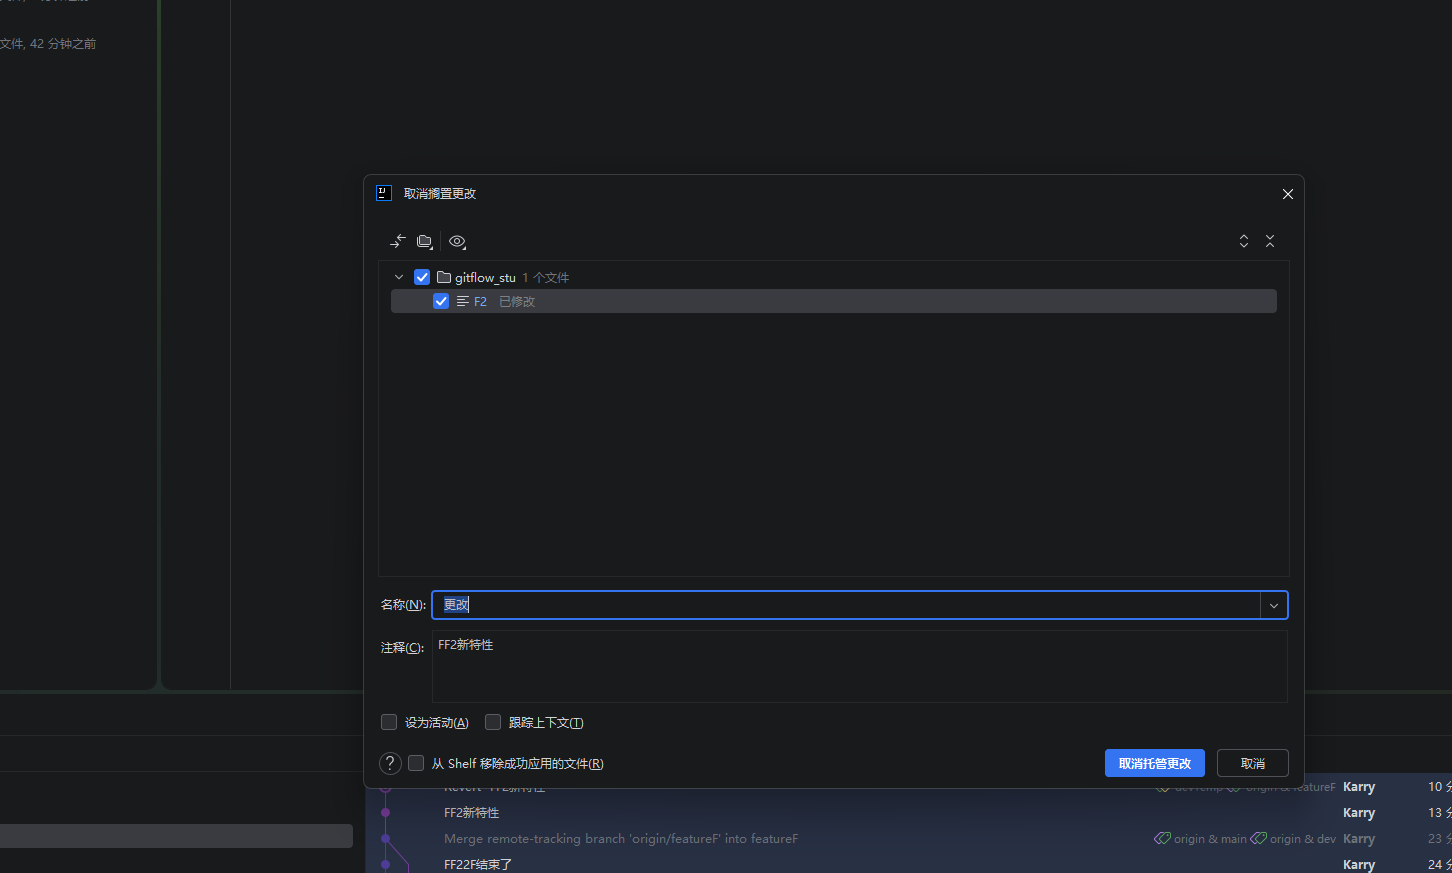Click author Karry on the FF2新特性 row
1452x873 pixels.
pyautogui.click(x=1359, y=813)
